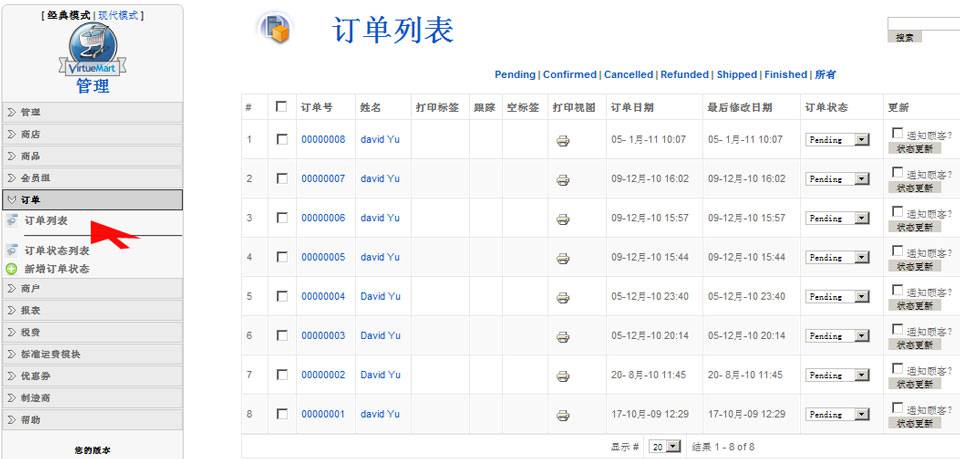Expand the 标准运费模块 sidebar section
This screenshot has height=459, width=960.
tap(92, 354)
